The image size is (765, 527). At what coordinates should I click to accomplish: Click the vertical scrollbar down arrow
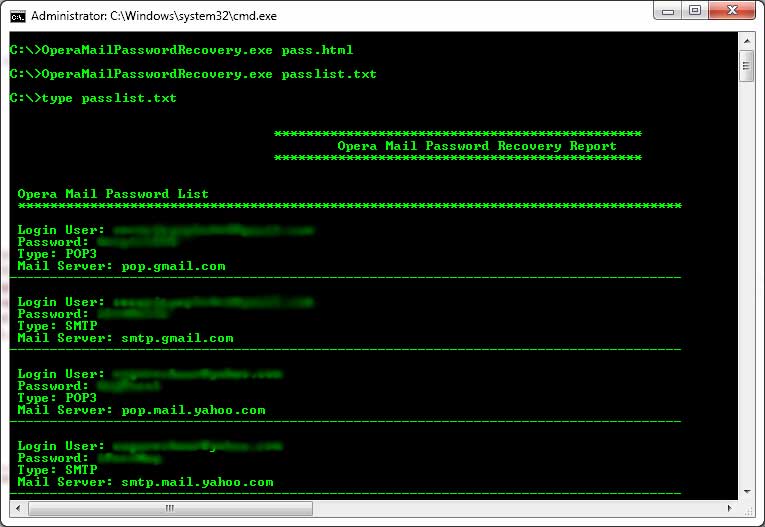point(746,490)
